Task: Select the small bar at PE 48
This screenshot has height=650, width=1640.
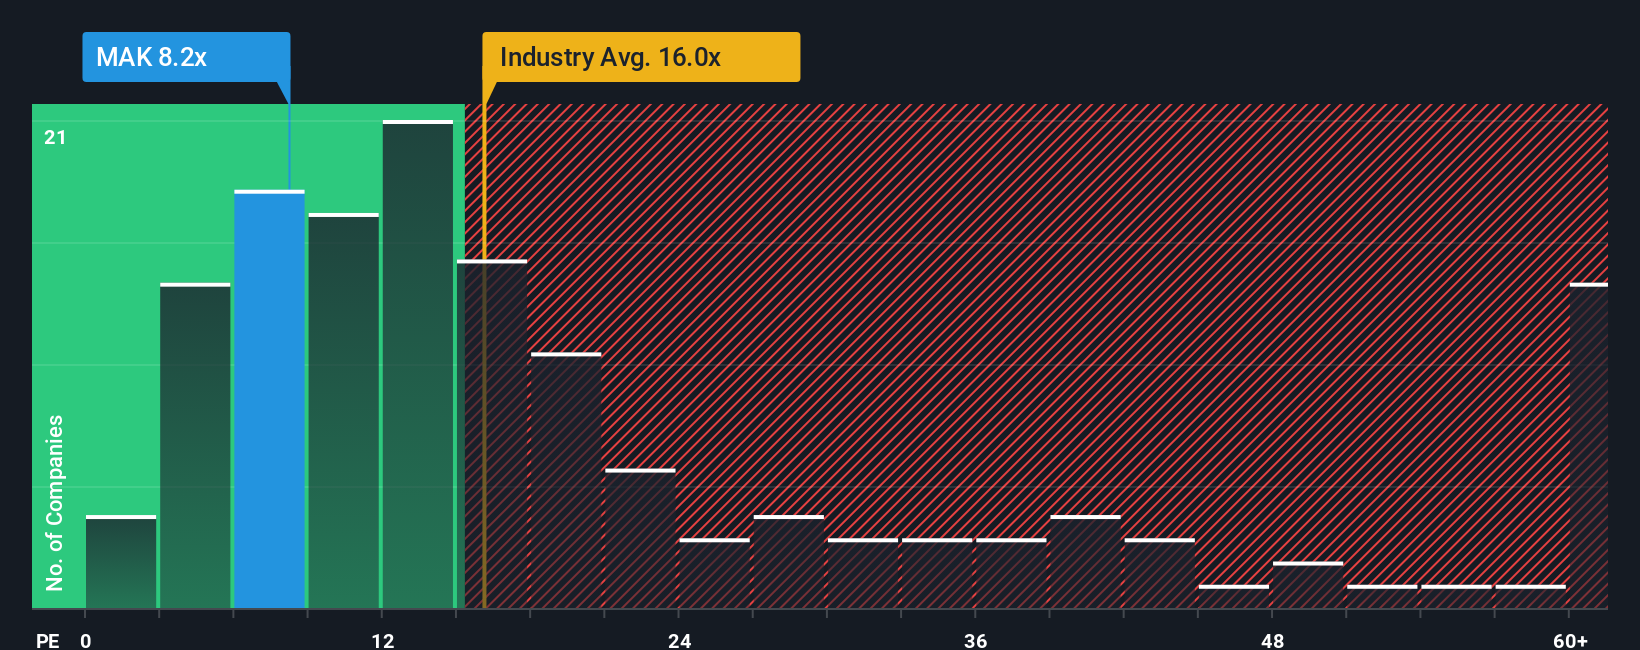Action: [x=1308, y=585]
